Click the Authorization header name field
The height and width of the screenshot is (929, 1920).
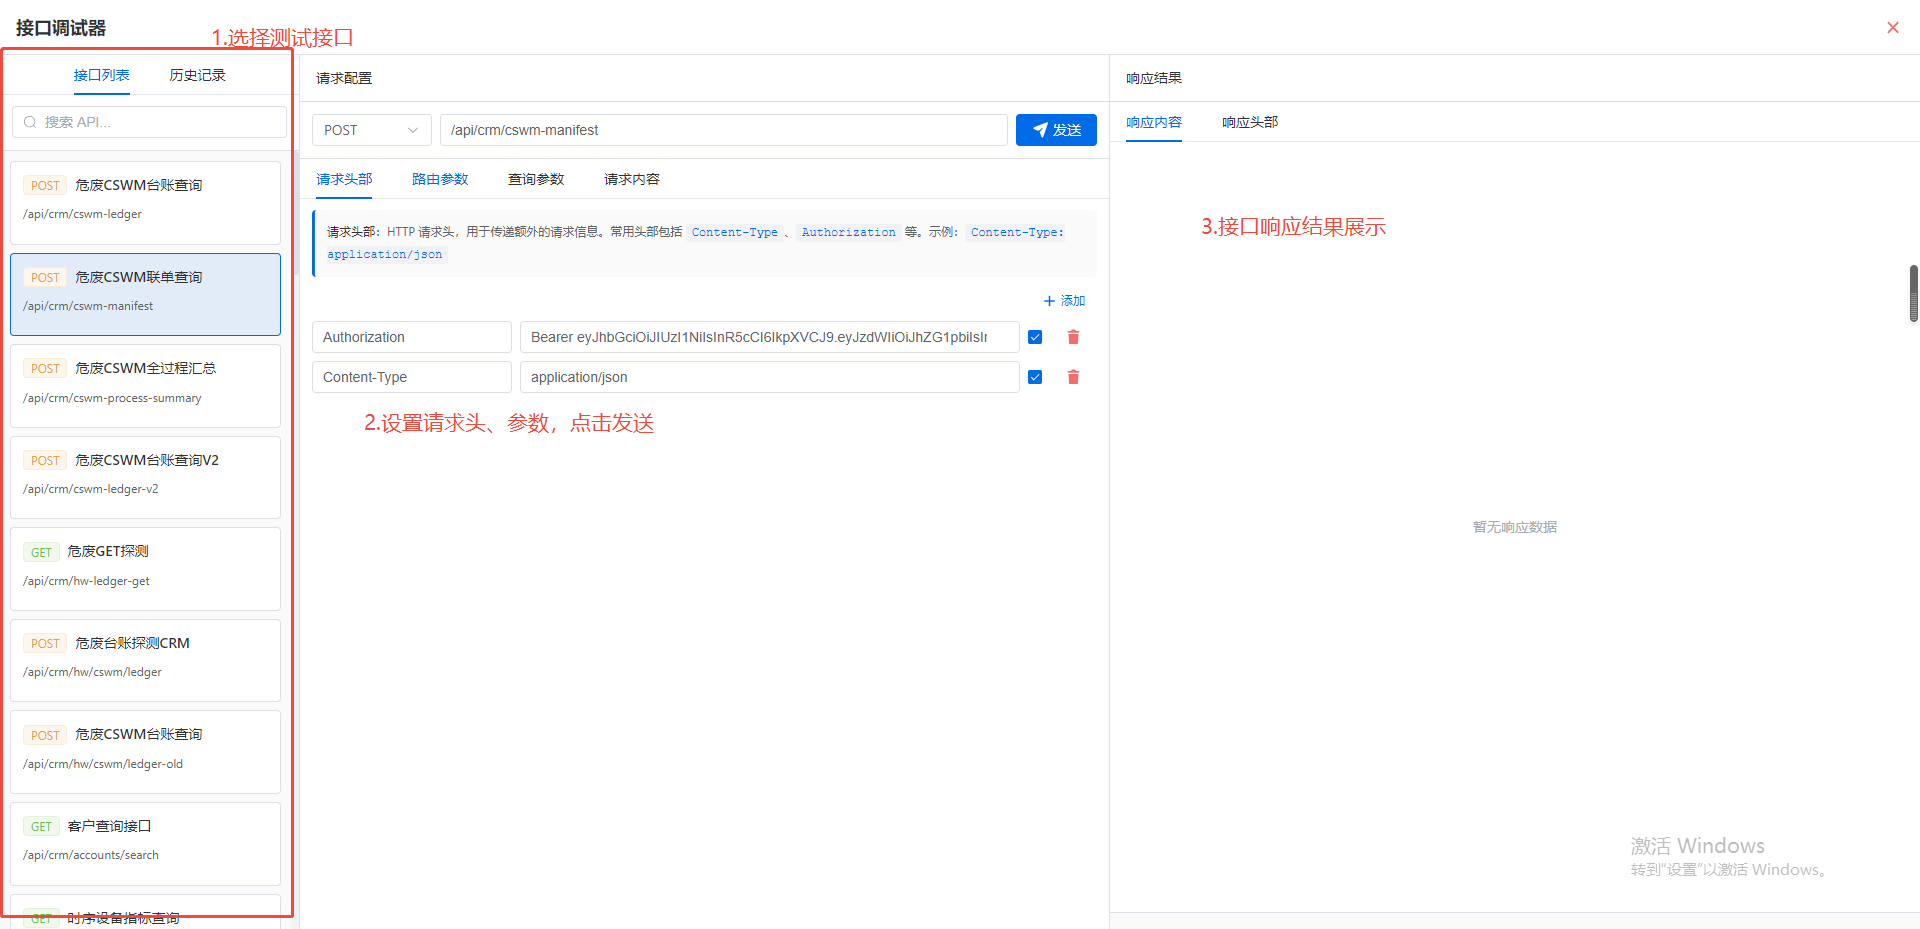pos(412,337)
